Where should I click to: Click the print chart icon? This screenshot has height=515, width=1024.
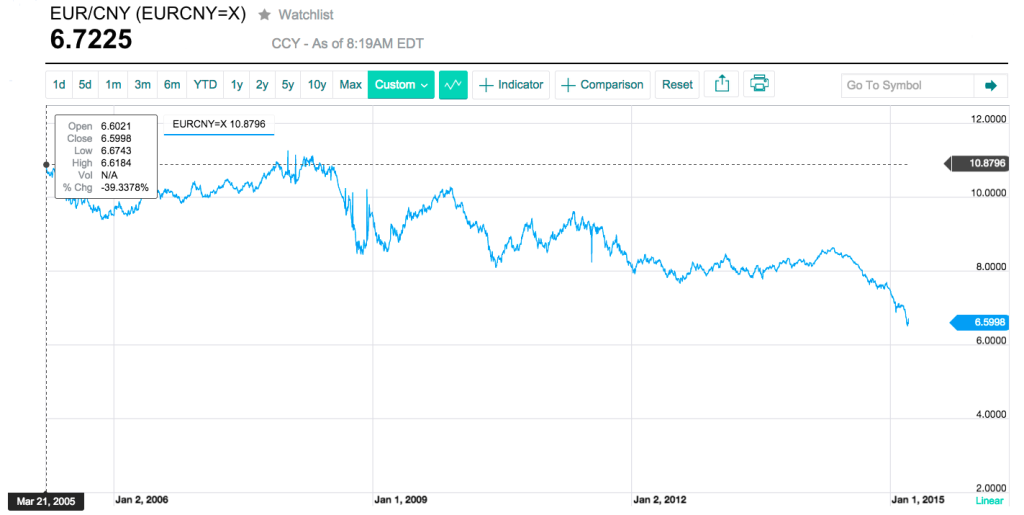[759, 84]
